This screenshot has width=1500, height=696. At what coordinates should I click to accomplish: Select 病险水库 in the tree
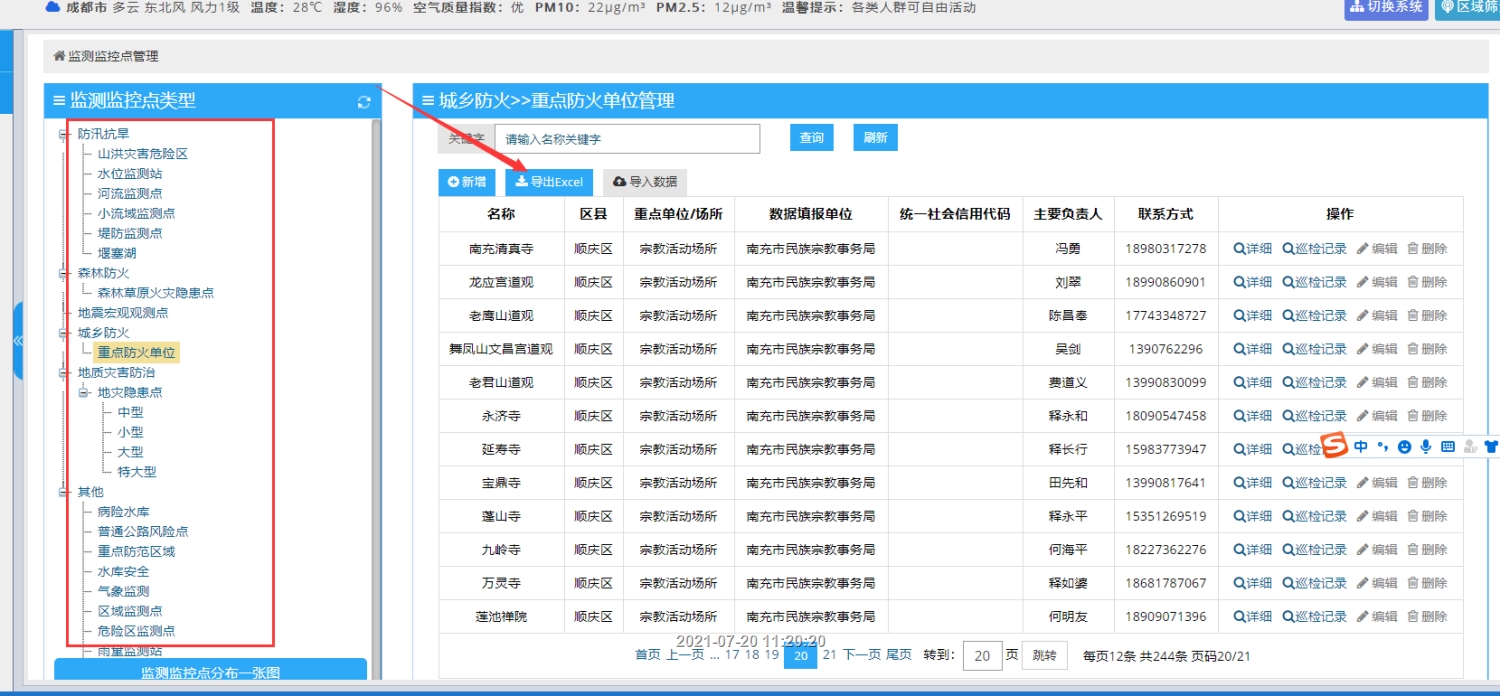(123, 512)
